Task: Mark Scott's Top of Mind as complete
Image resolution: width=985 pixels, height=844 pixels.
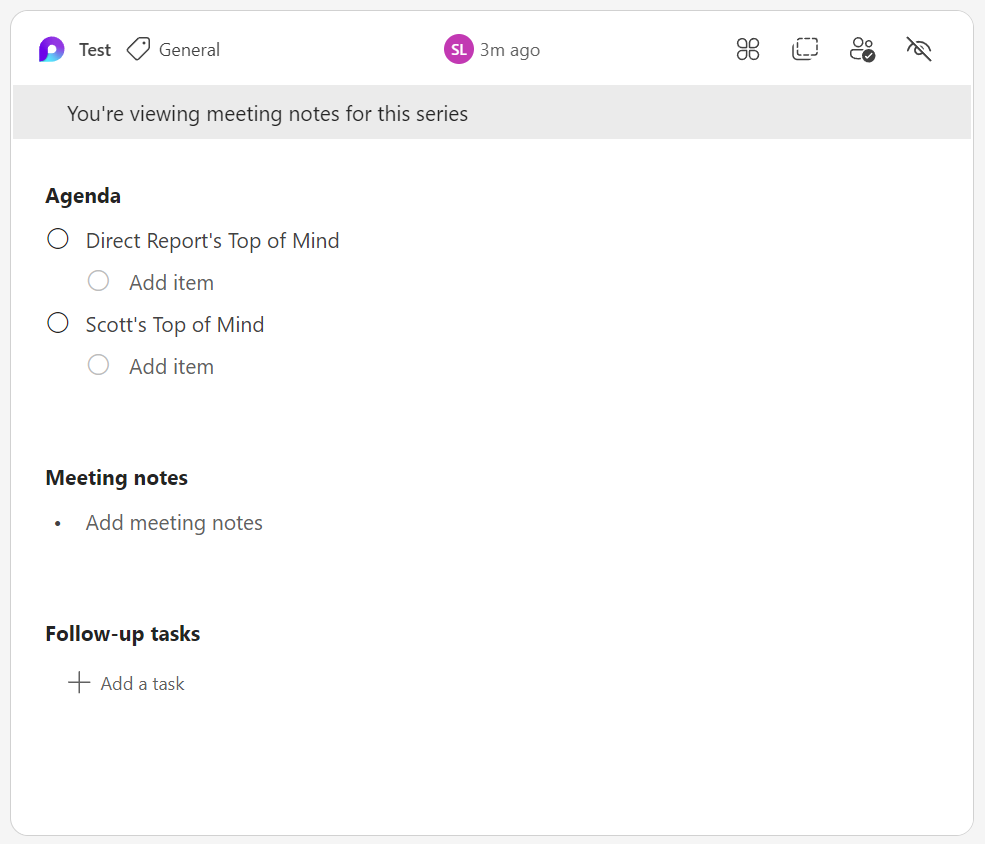Action: [57, 322]
